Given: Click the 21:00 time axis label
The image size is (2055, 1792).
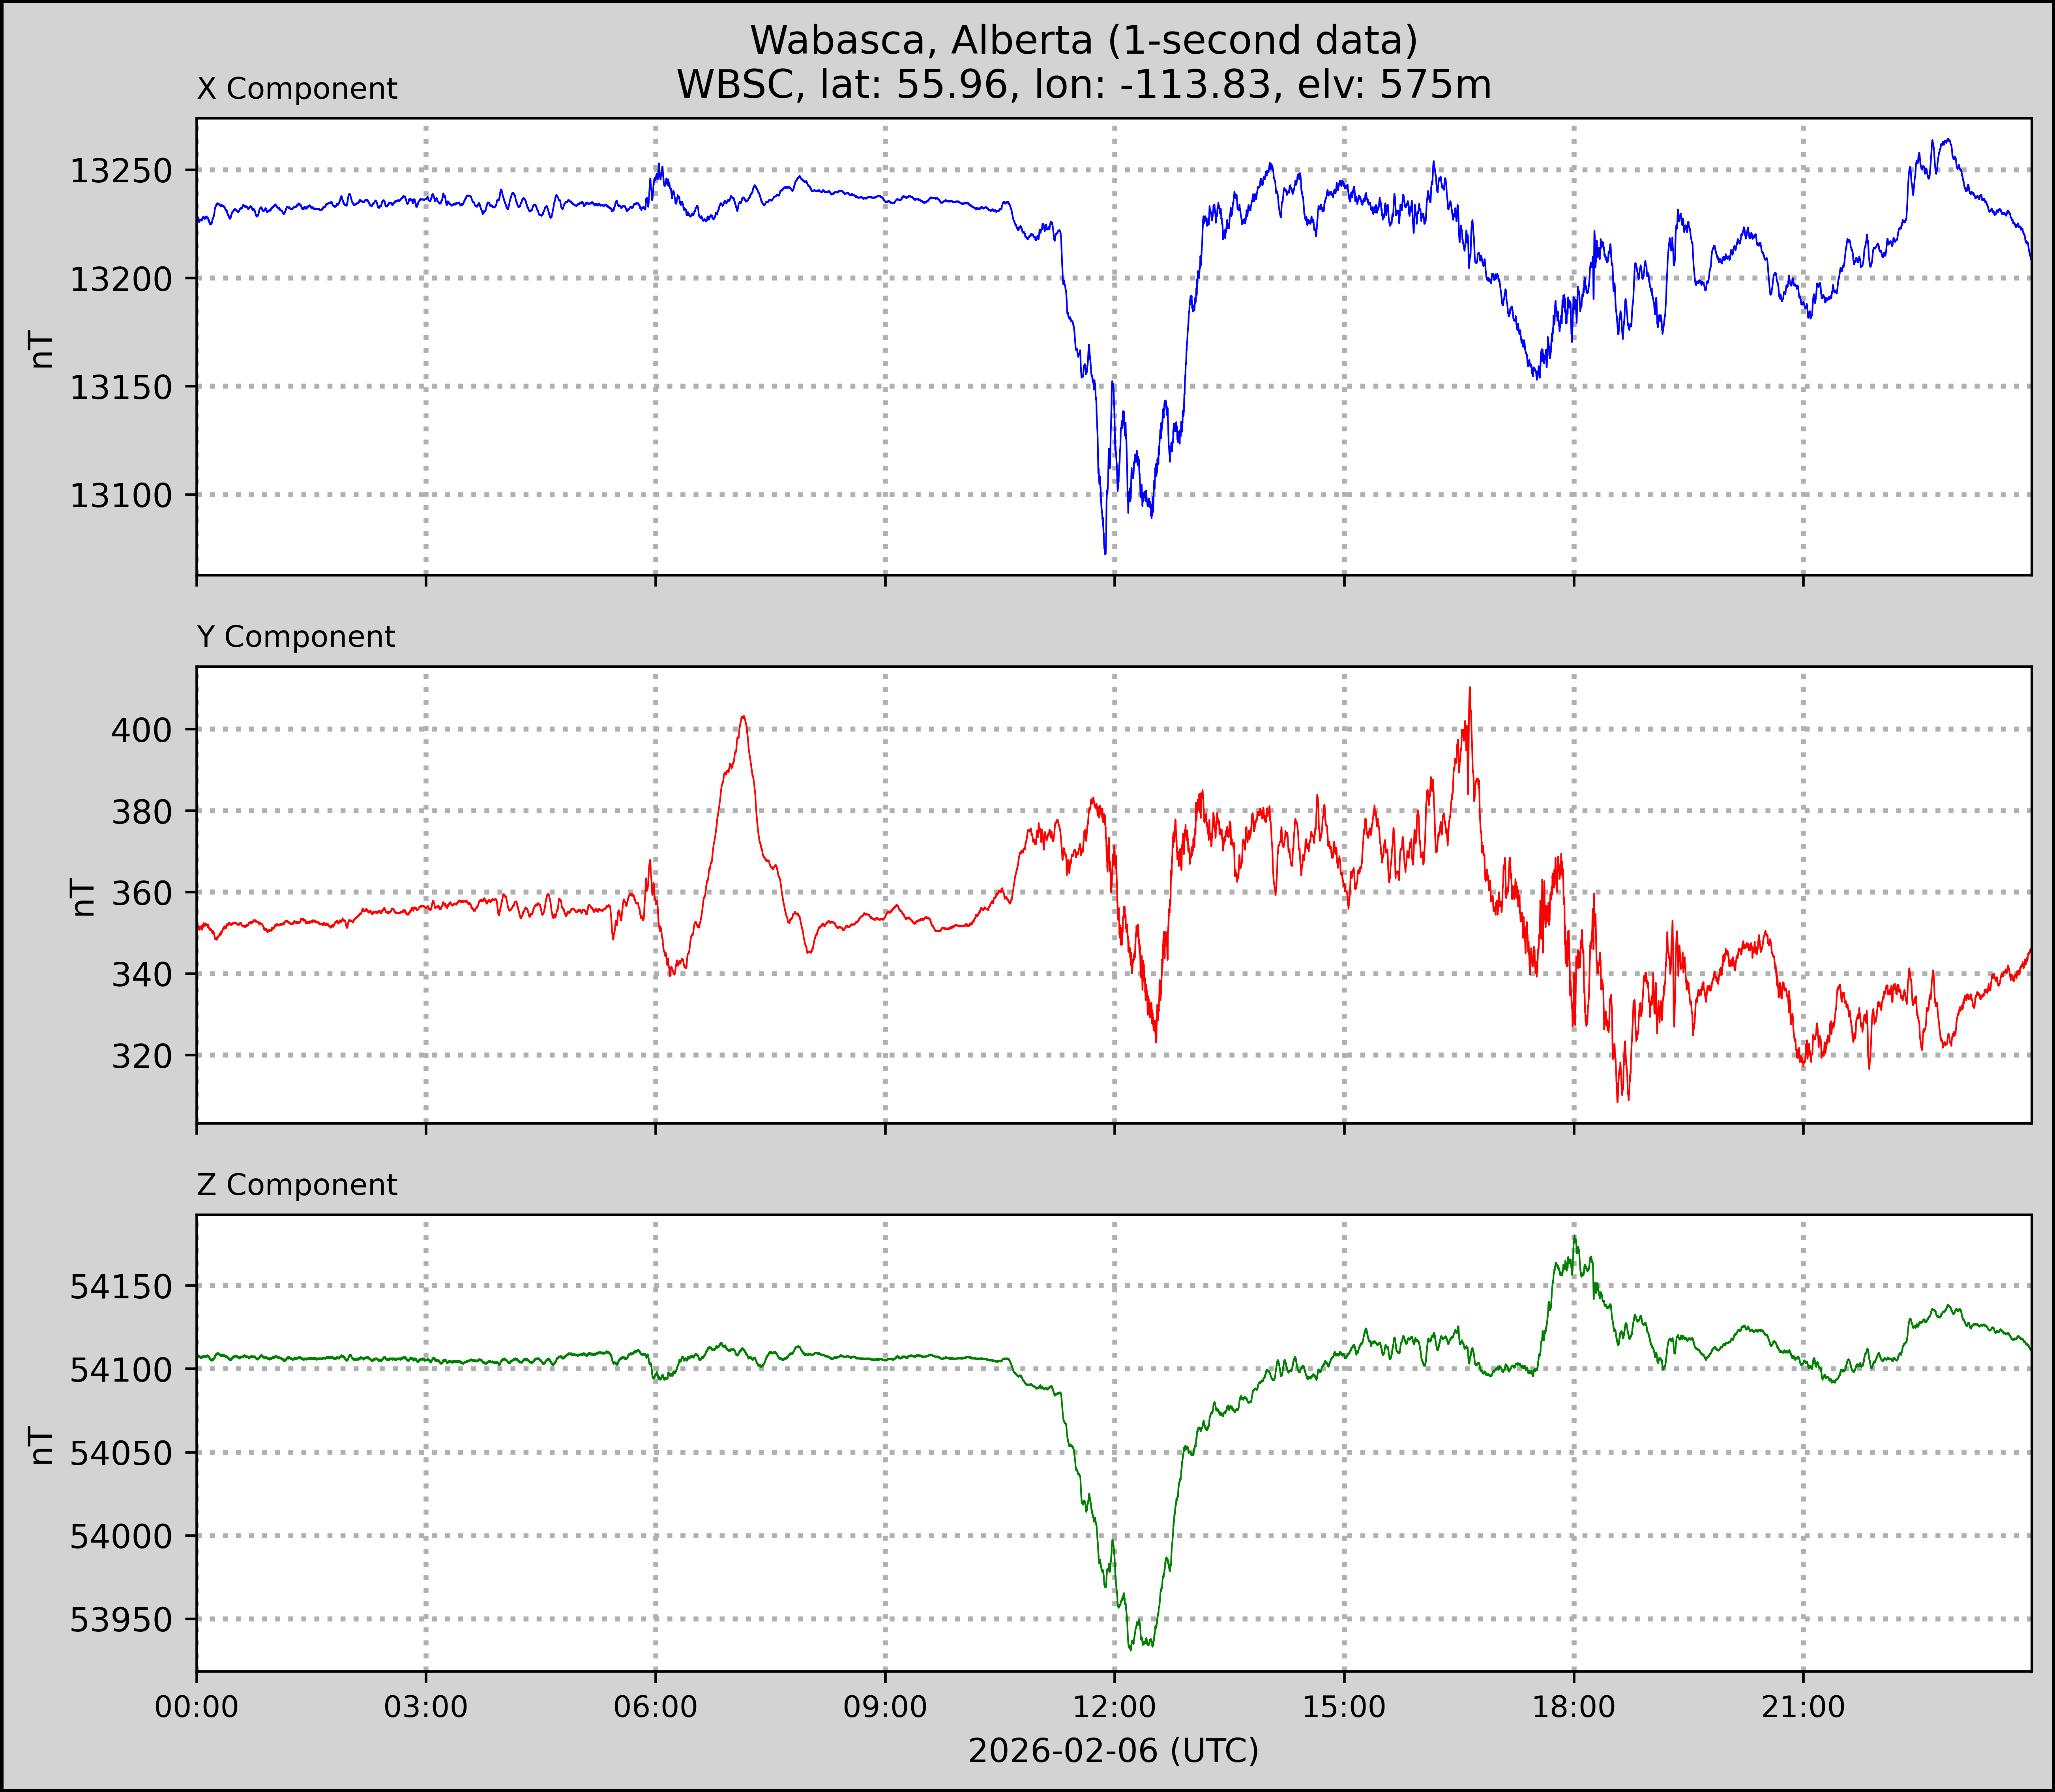Looking at the screenshot, I should click(1803, 1706).
